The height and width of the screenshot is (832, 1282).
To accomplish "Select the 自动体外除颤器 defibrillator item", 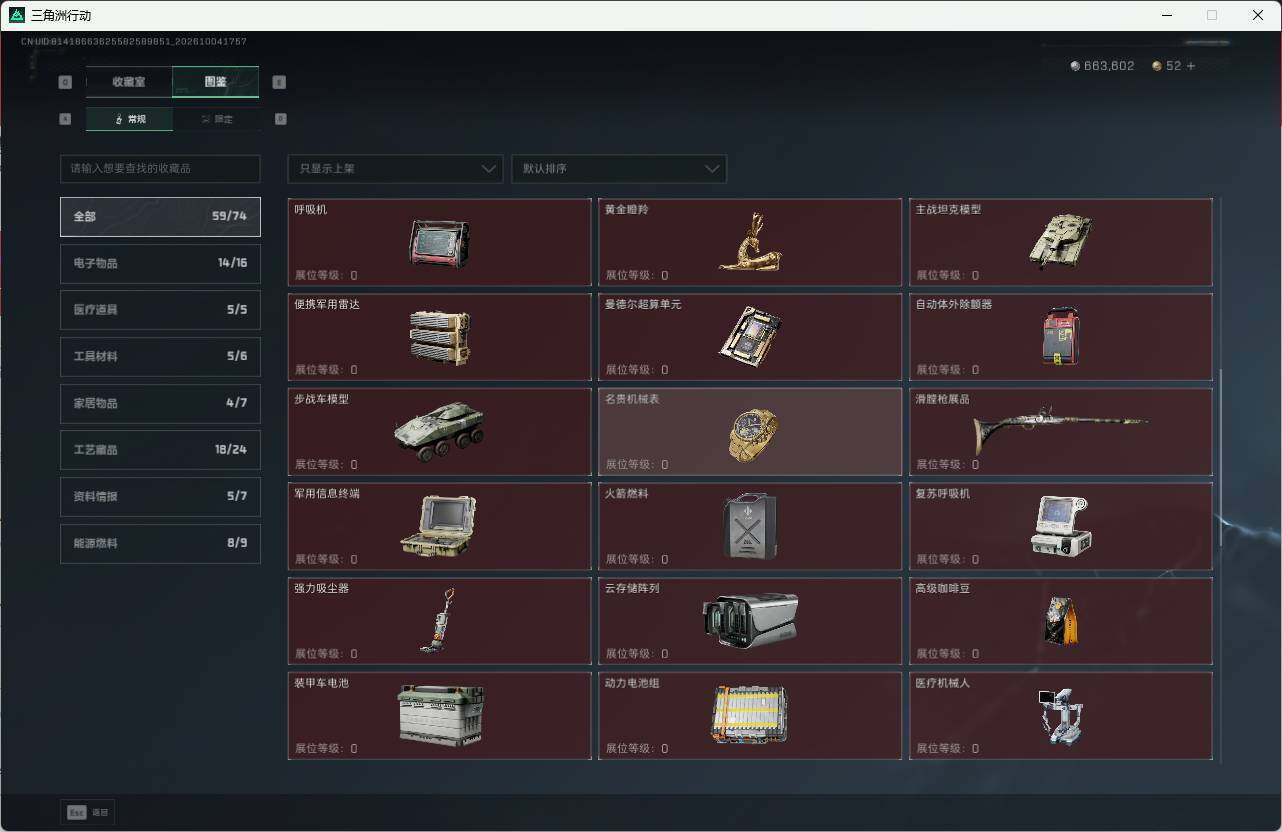I will 1060,337.
